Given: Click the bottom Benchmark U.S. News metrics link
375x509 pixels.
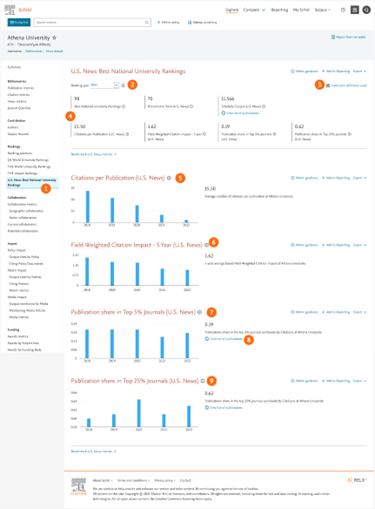Looking at the screenshot, I should 93,451.
